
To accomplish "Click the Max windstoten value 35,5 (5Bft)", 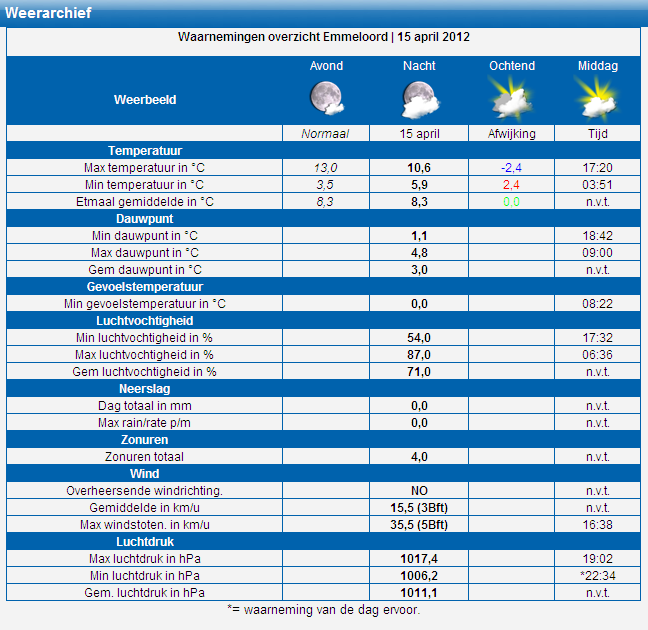I will point(419,525).
